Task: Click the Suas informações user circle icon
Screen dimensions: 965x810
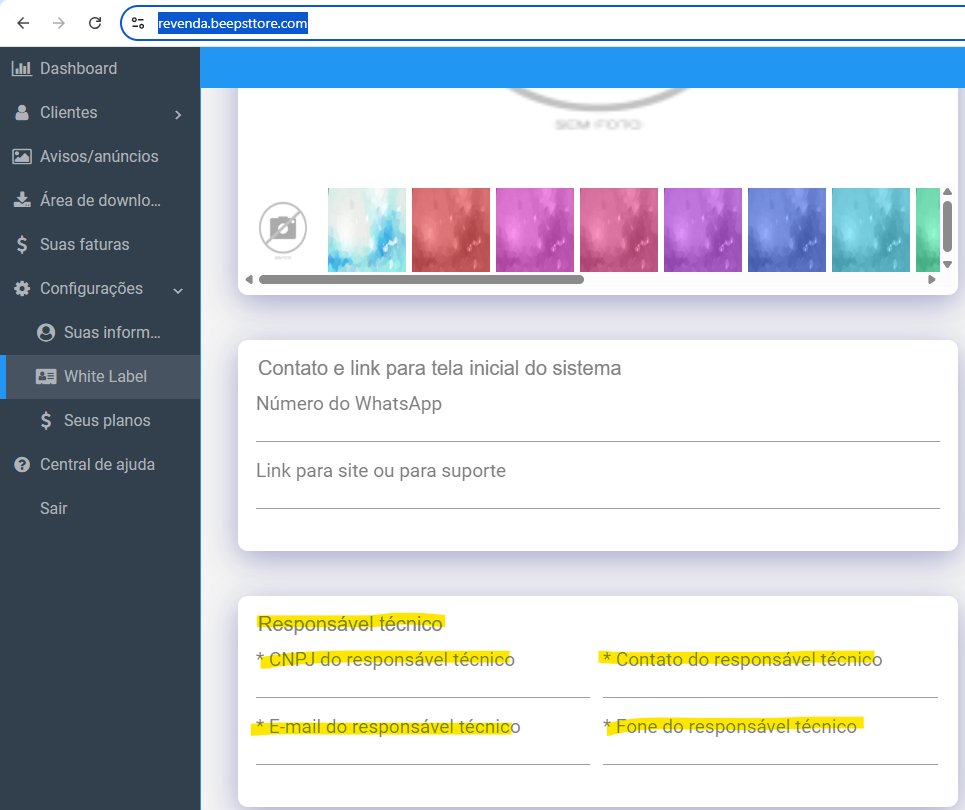Action: click(46, 332)
